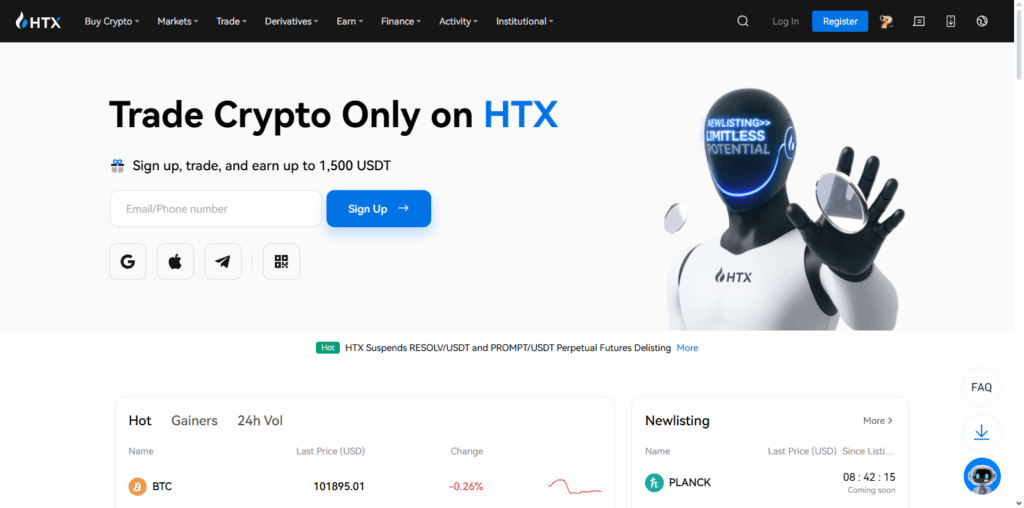The image size is (1024, 508).
Task: Switch to the Gainers tab
Action: click(x=195, y=421)
